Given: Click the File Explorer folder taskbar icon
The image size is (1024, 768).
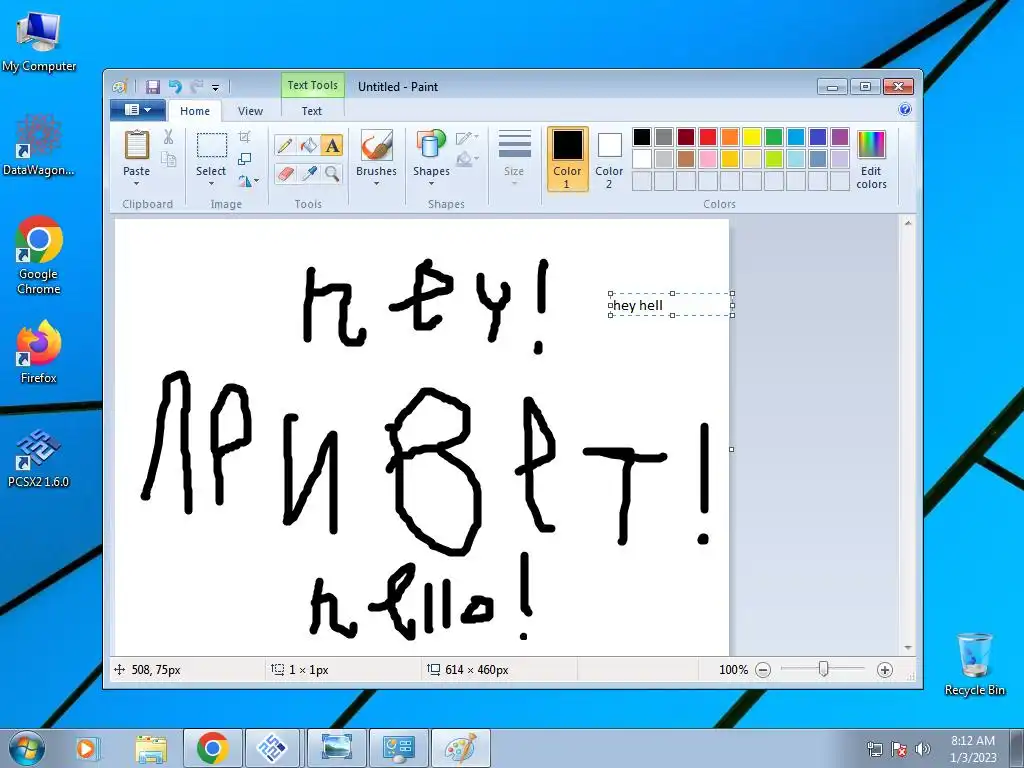Looking at the screenshot, I should coord(151,748).
